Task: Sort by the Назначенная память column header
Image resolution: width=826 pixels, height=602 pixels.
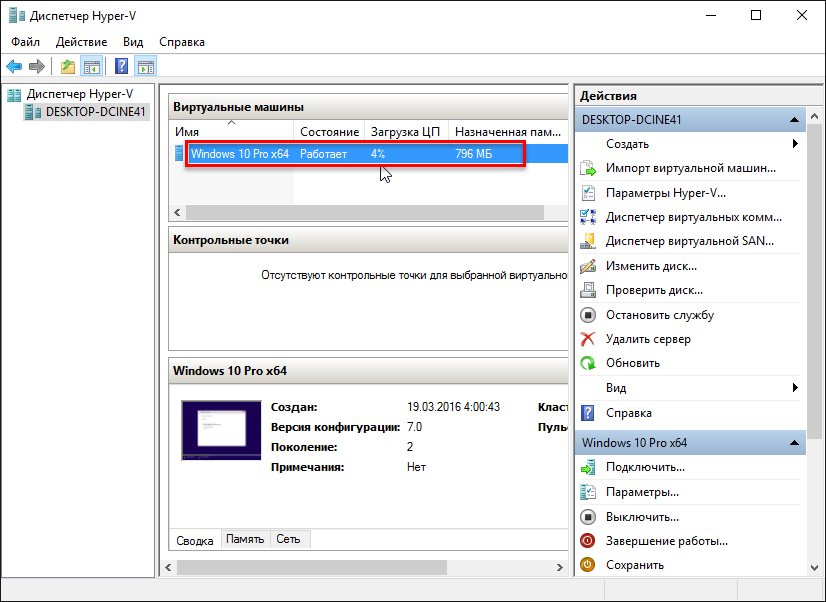Action: point(508,132)
